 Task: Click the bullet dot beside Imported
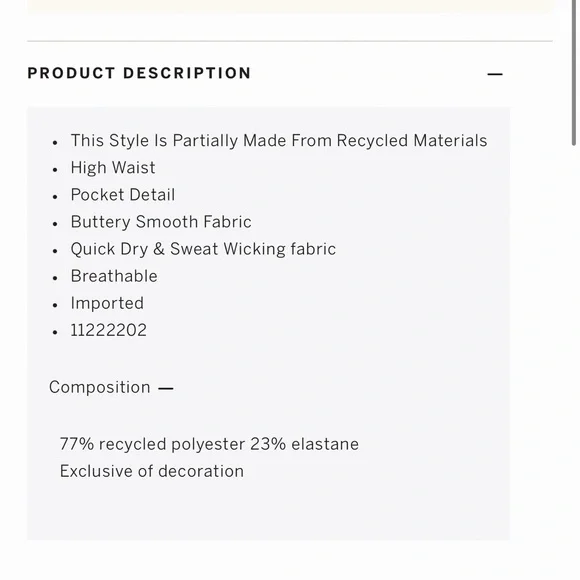point(55,305)
